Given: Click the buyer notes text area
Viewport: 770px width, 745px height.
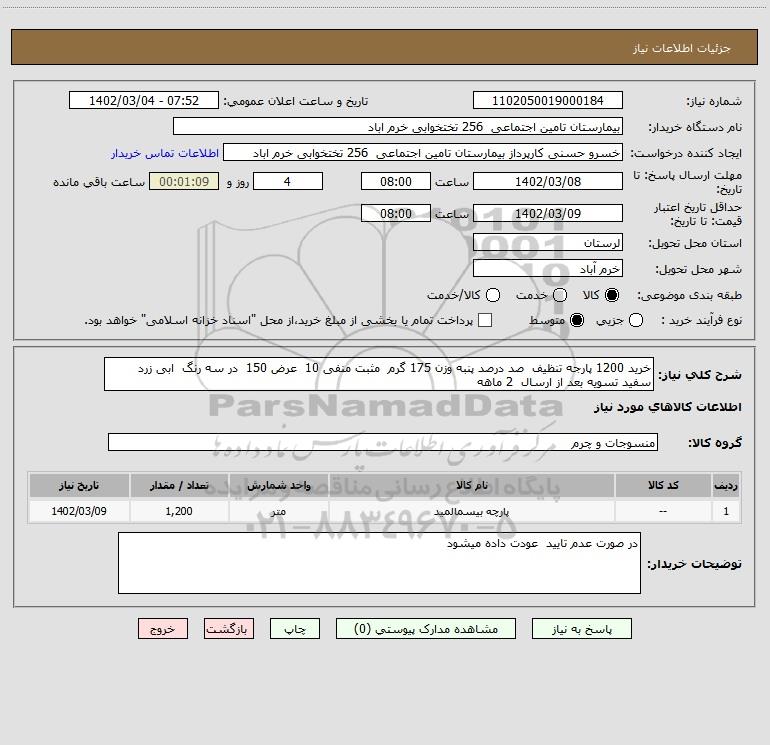Looking at the screenshot, I should pos(379,563).
